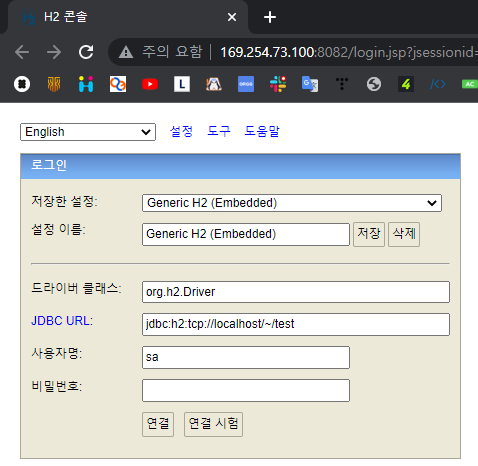This screenshot has height=466, width=478.
Task: Click the browser forward arrow
Action: (54, 52)
